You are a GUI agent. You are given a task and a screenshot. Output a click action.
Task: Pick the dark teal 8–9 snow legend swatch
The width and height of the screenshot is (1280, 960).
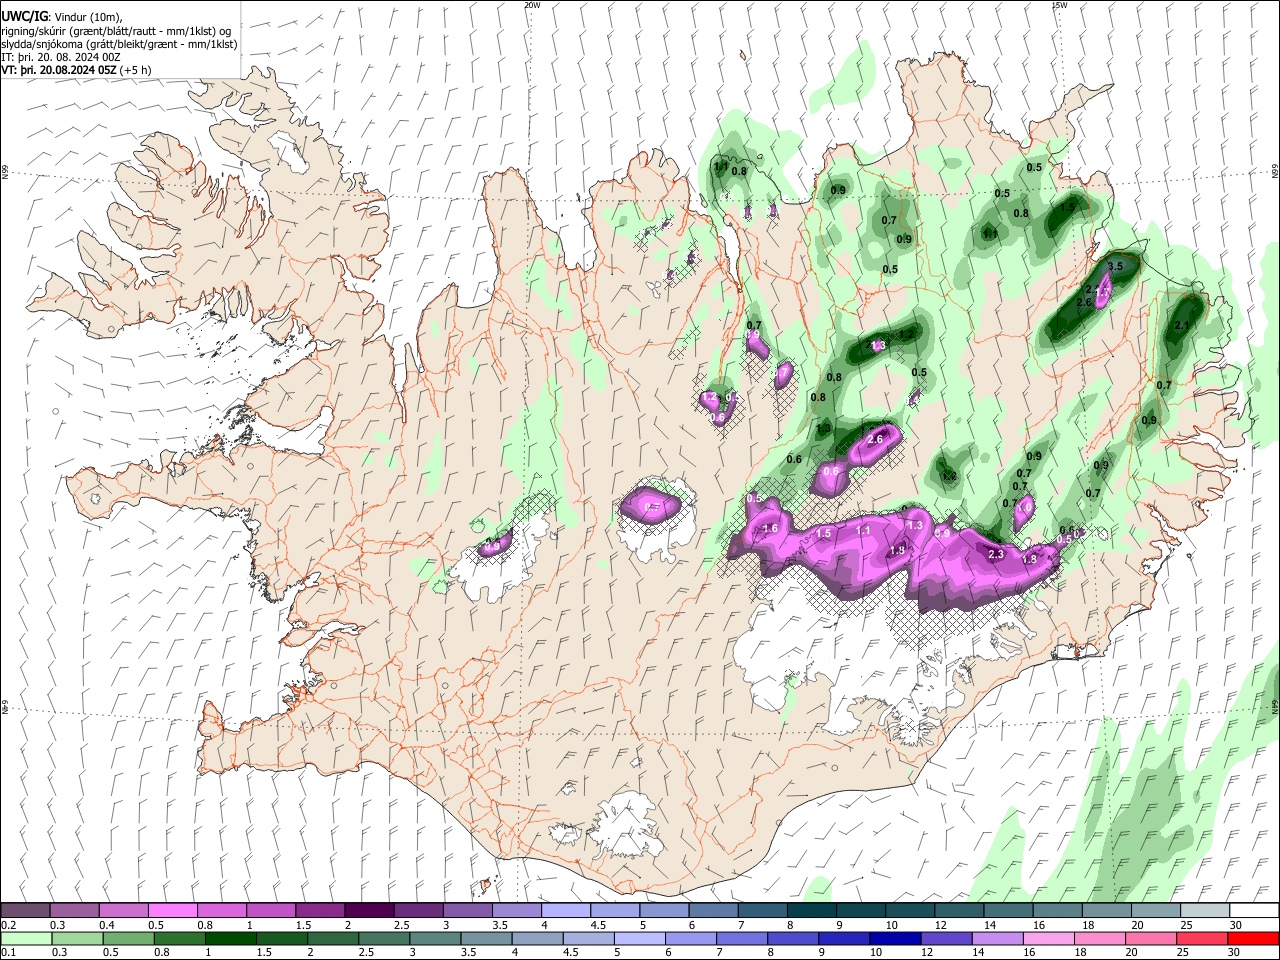(812, 910)
